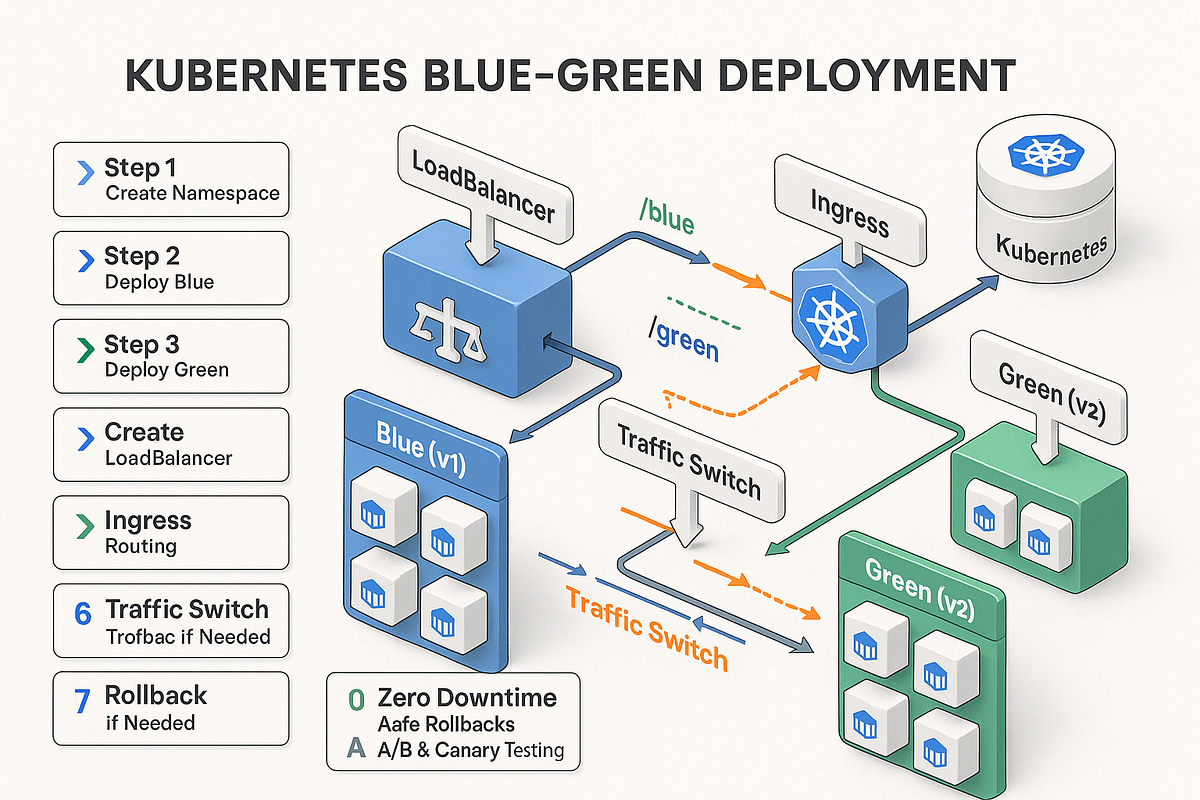Click the Rollback if Needed step
This screenshot has width=1200, height=800.
pyautogui.click(x=170, y=708)
